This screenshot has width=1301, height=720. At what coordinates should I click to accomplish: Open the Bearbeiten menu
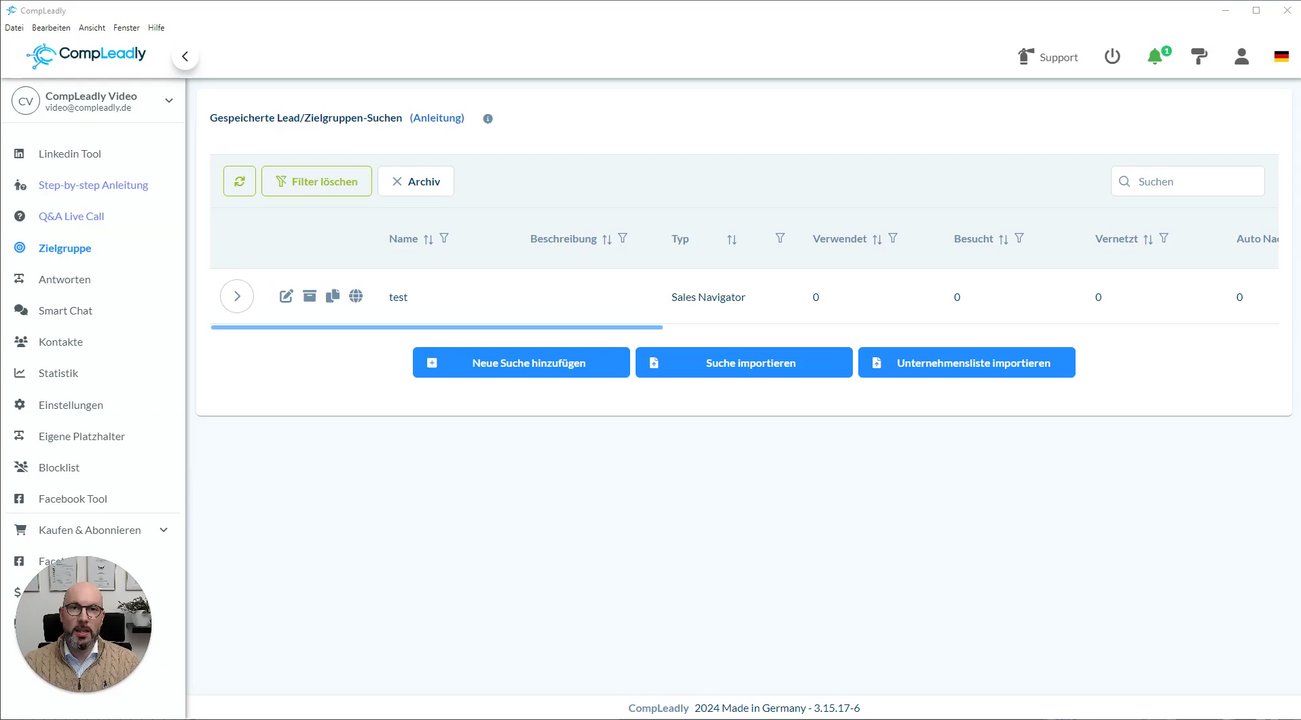(x=51, y=28)
